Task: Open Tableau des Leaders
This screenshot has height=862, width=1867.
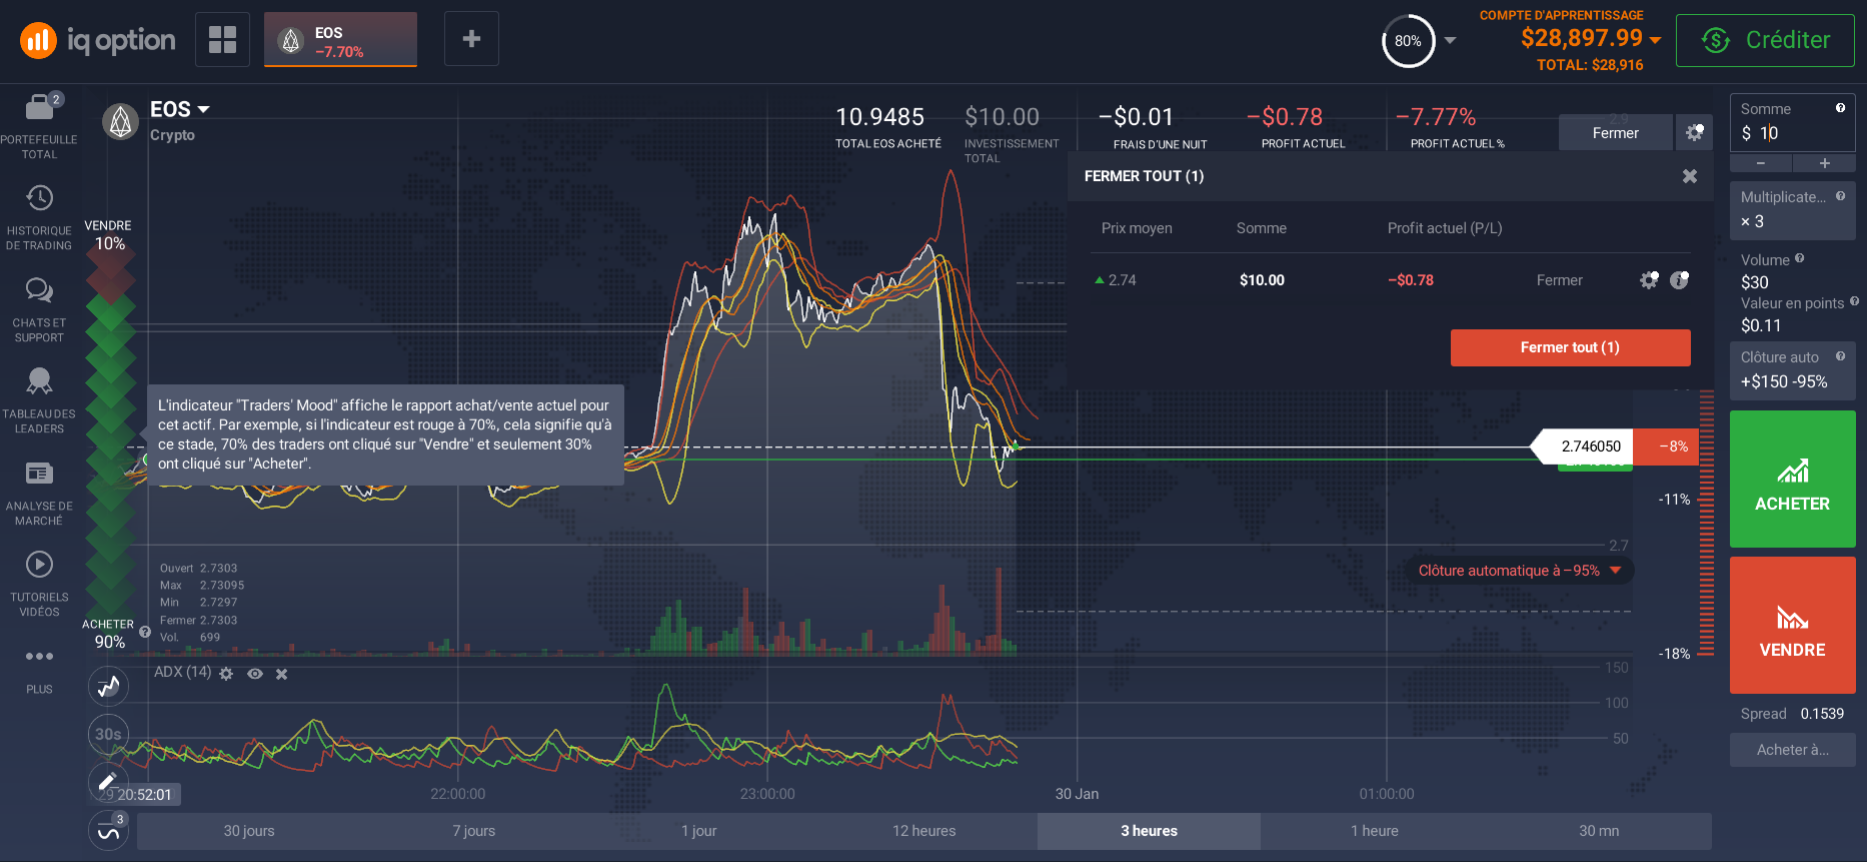Action: tap(39, 400)
